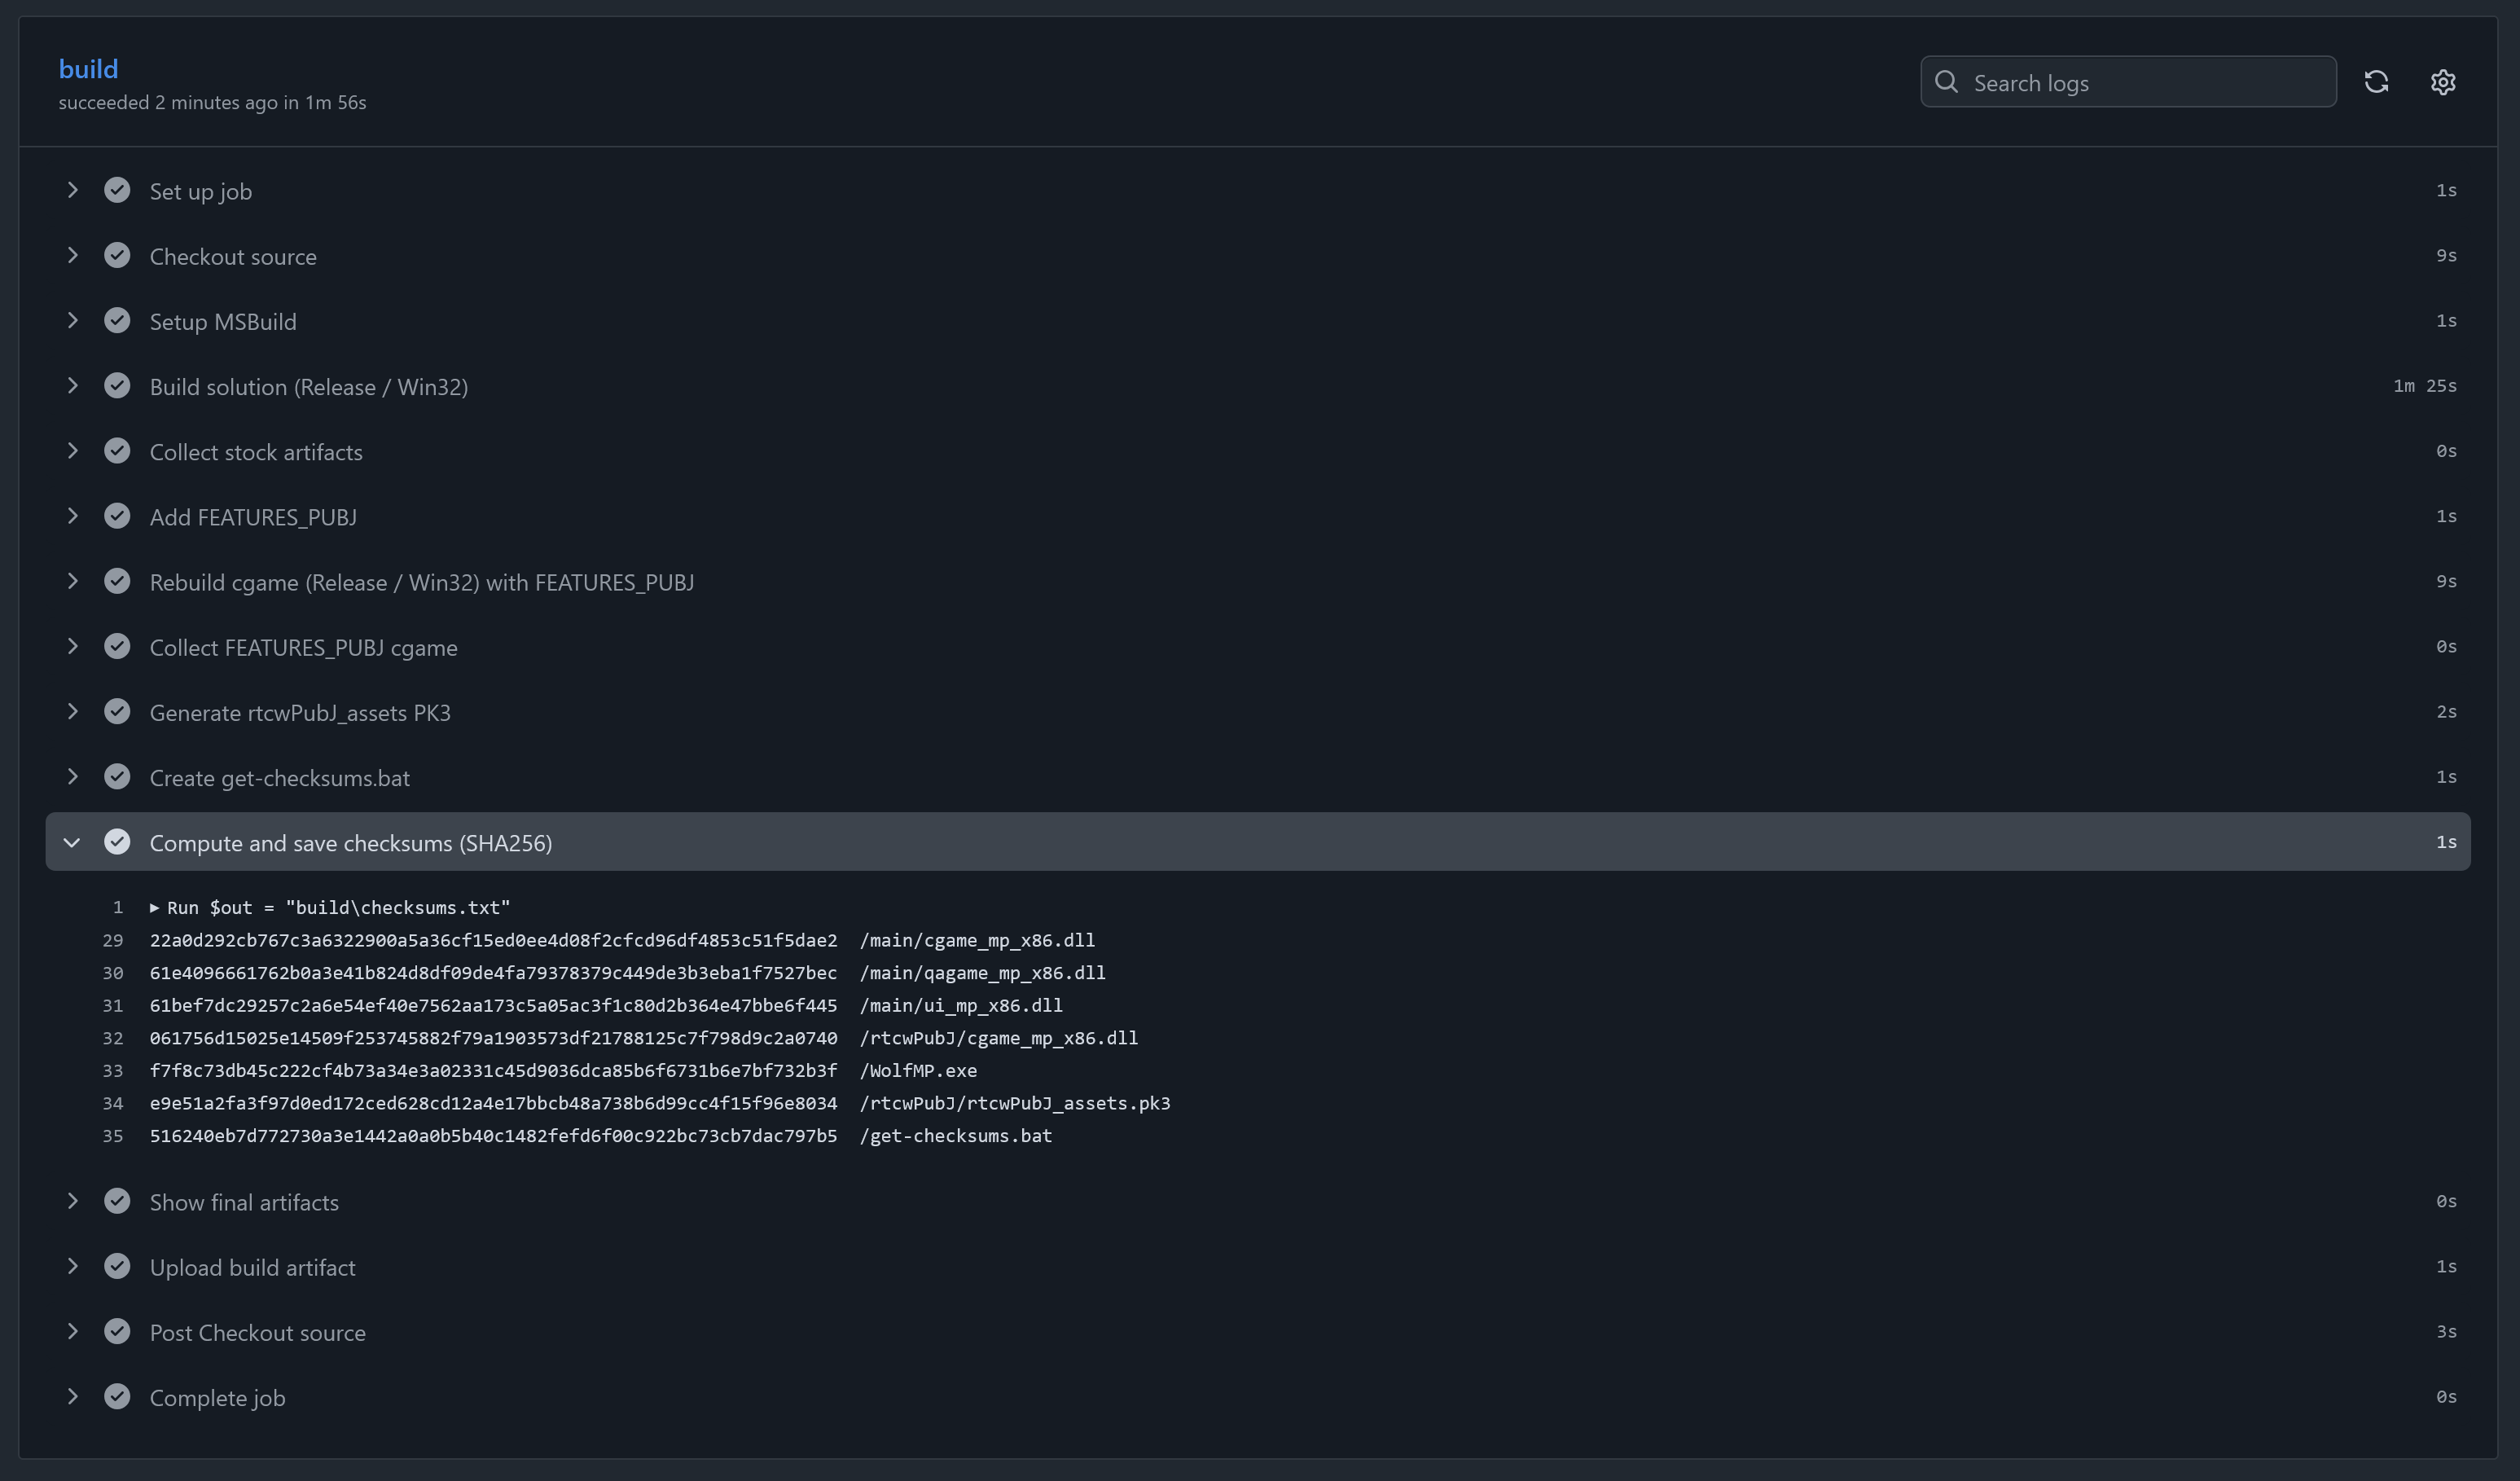This screenshot has height=1481, width=2520.
Task: Expand the Rebuild cgame step chevron
Action: click(x=72, y=581)
